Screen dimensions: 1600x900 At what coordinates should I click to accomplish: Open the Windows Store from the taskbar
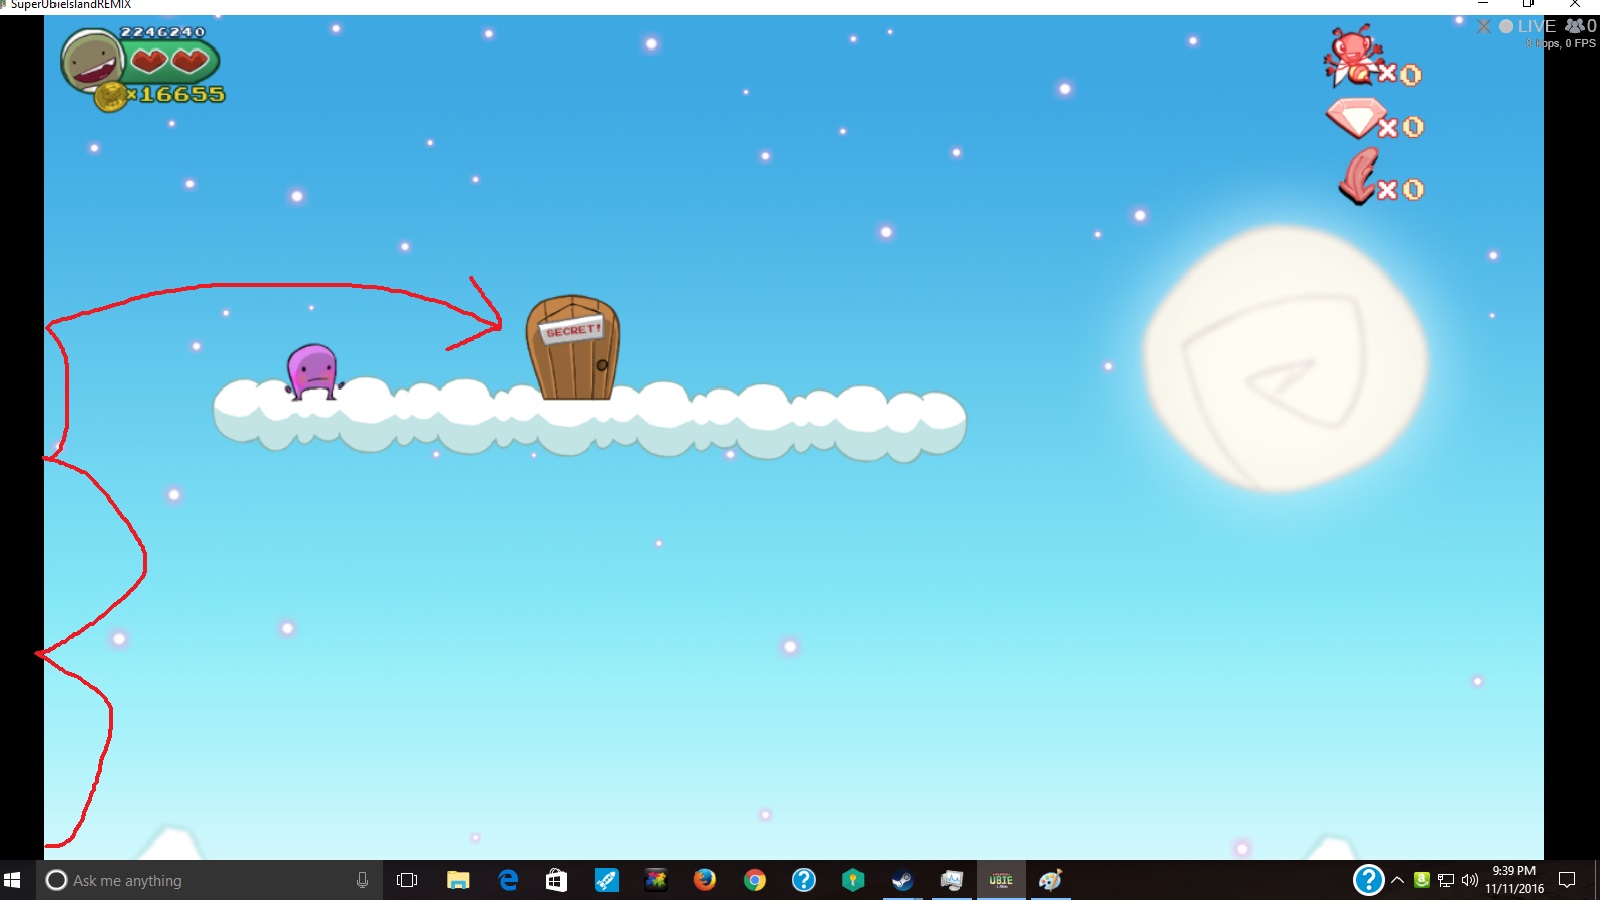tap(557, 880)
